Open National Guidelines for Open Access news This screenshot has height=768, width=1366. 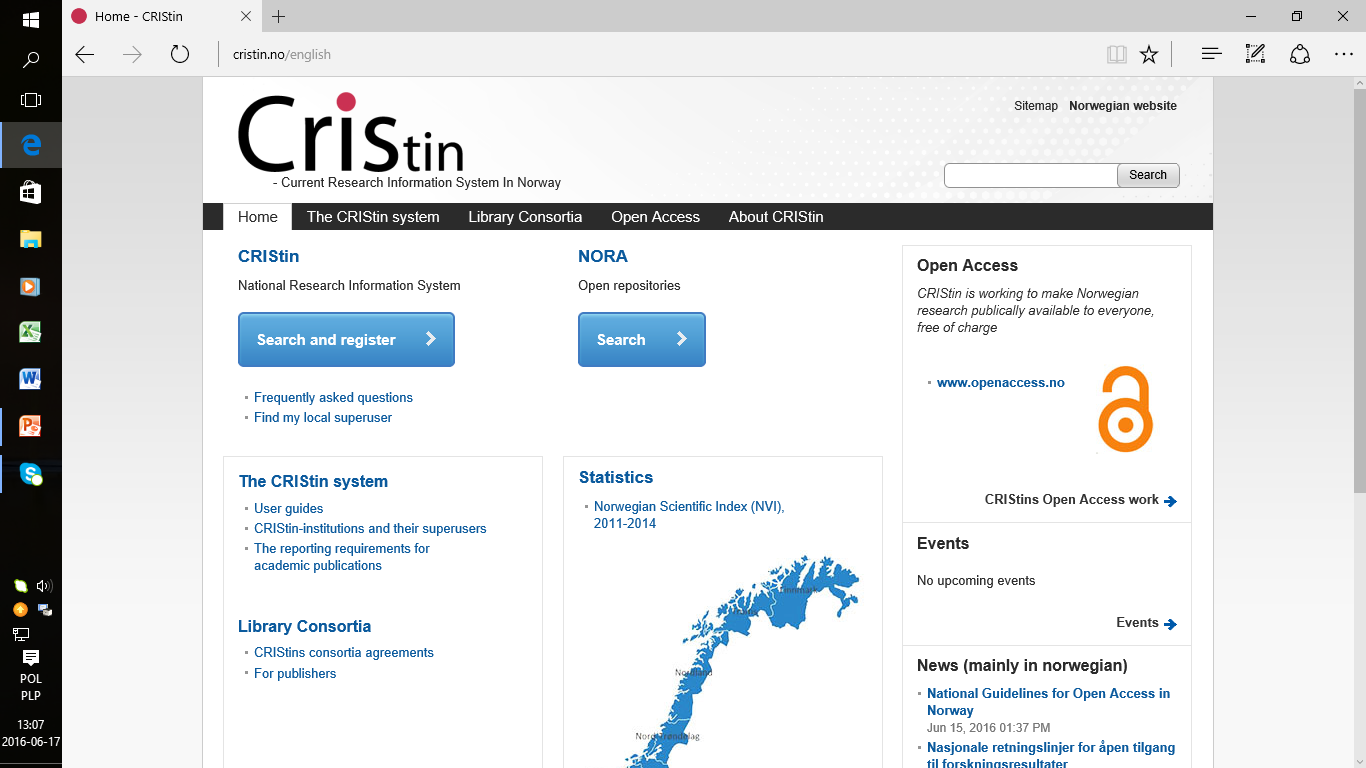(x=1048, y=702)
